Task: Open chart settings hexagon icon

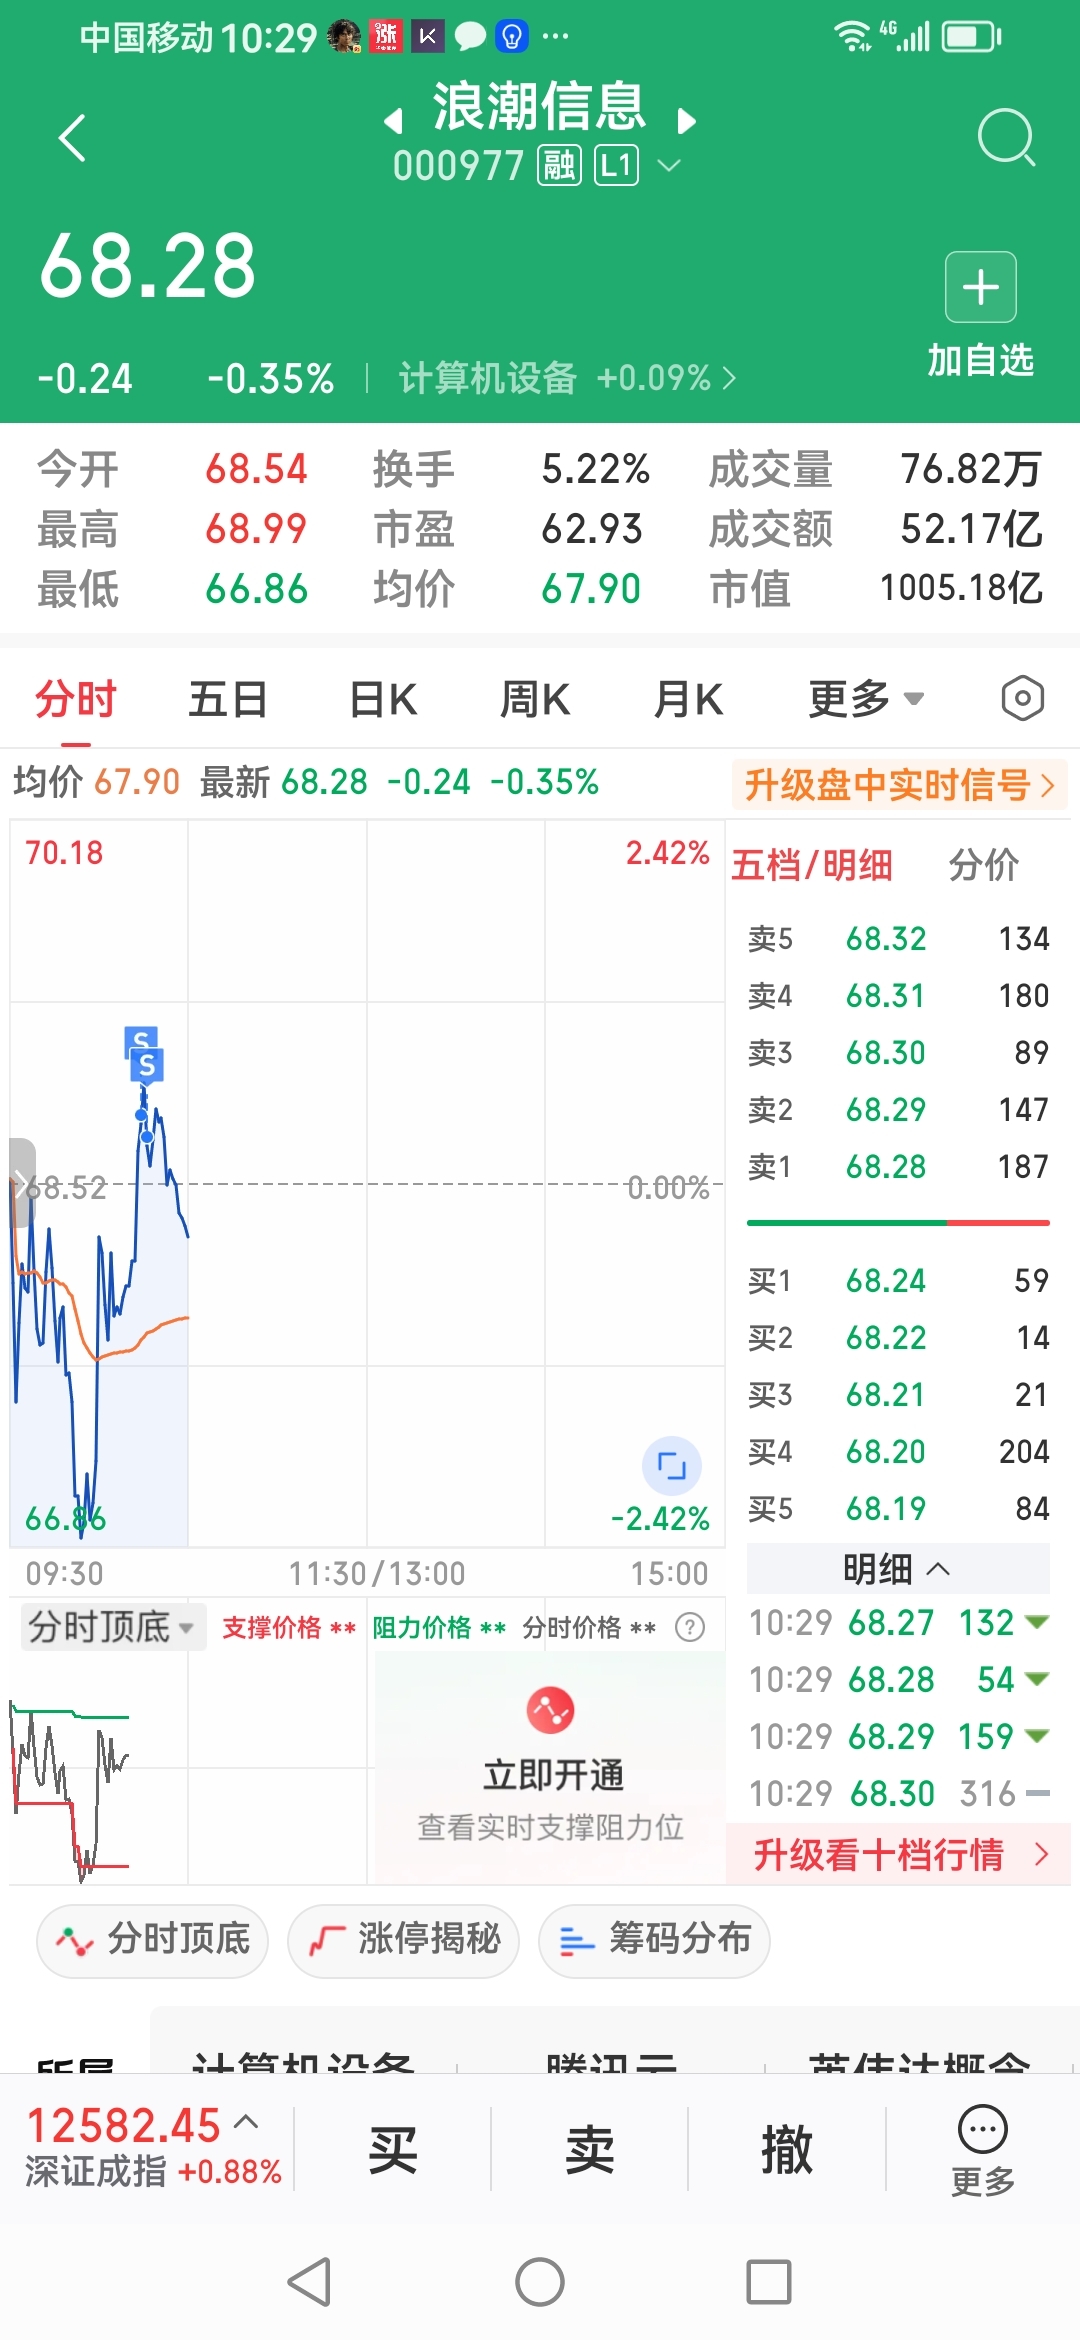Action: (1022, 698)
